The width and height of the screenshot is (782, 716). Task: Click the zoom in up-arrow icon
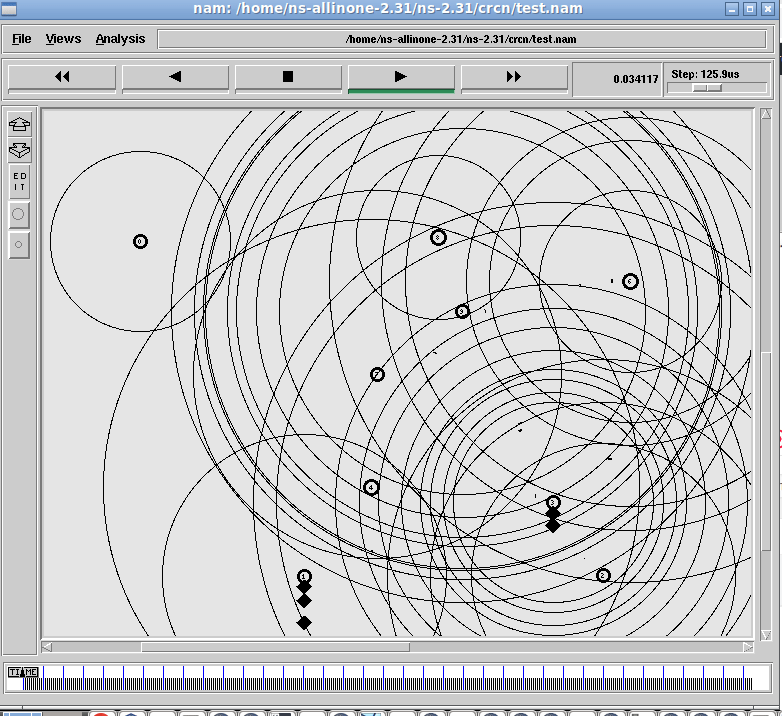[x=19, y=125]
